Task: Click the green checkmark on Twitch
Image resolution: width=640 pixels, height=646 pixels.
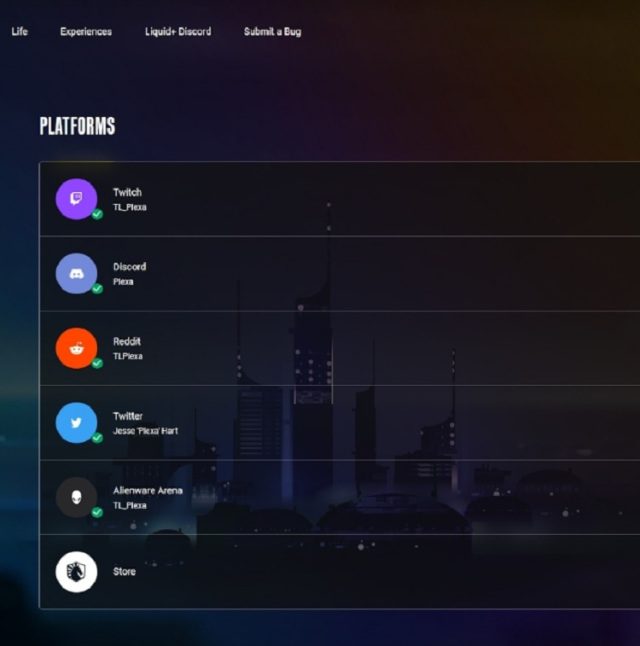Action: click(97, 214)
